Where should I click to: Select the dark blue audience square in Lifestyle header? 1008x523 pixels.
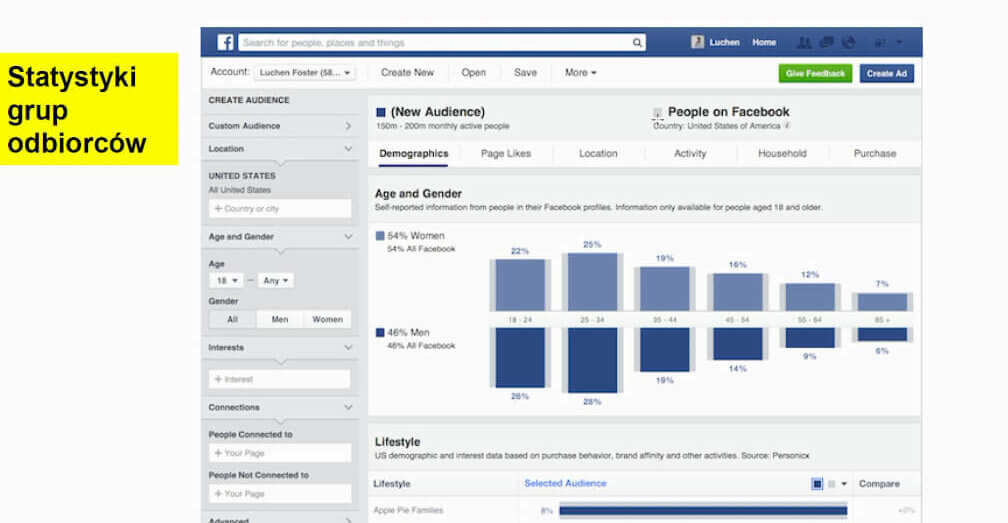[x=817, y=484]
